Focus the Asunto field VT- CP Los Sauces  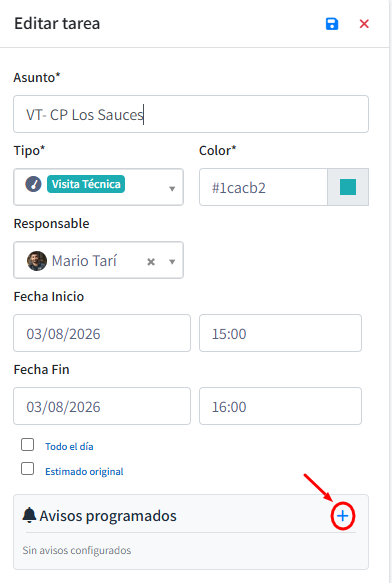[x=191, y=114]
